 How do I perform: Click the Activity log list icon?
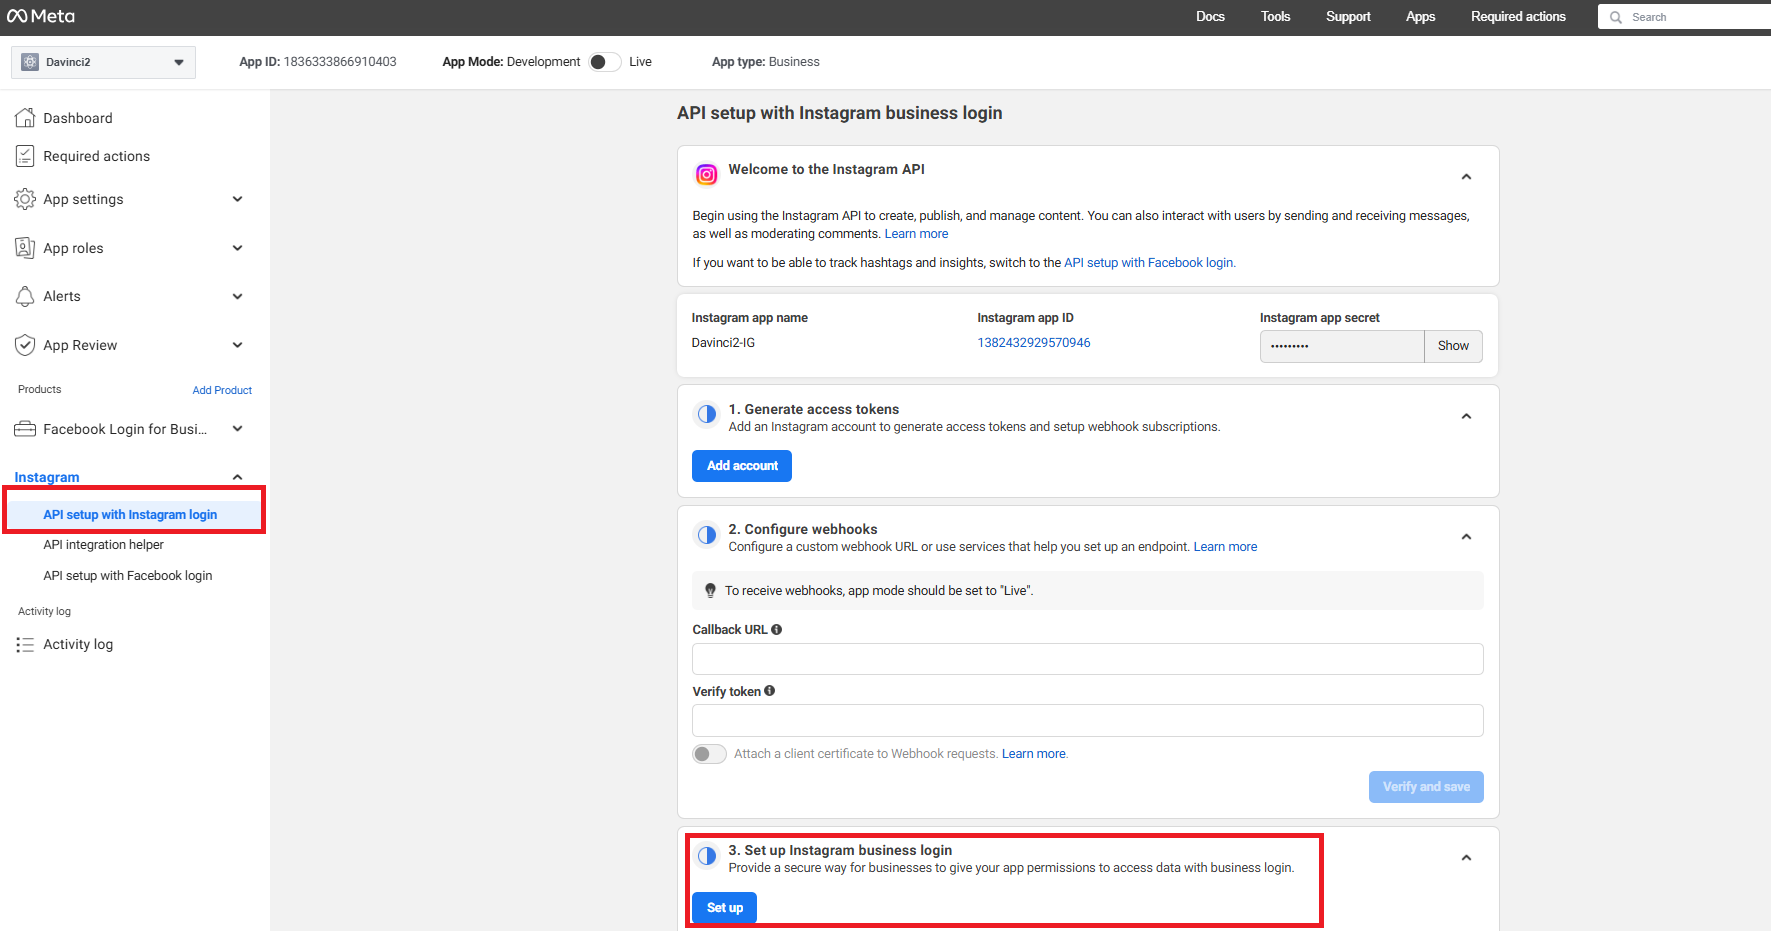tap(25, 645)
